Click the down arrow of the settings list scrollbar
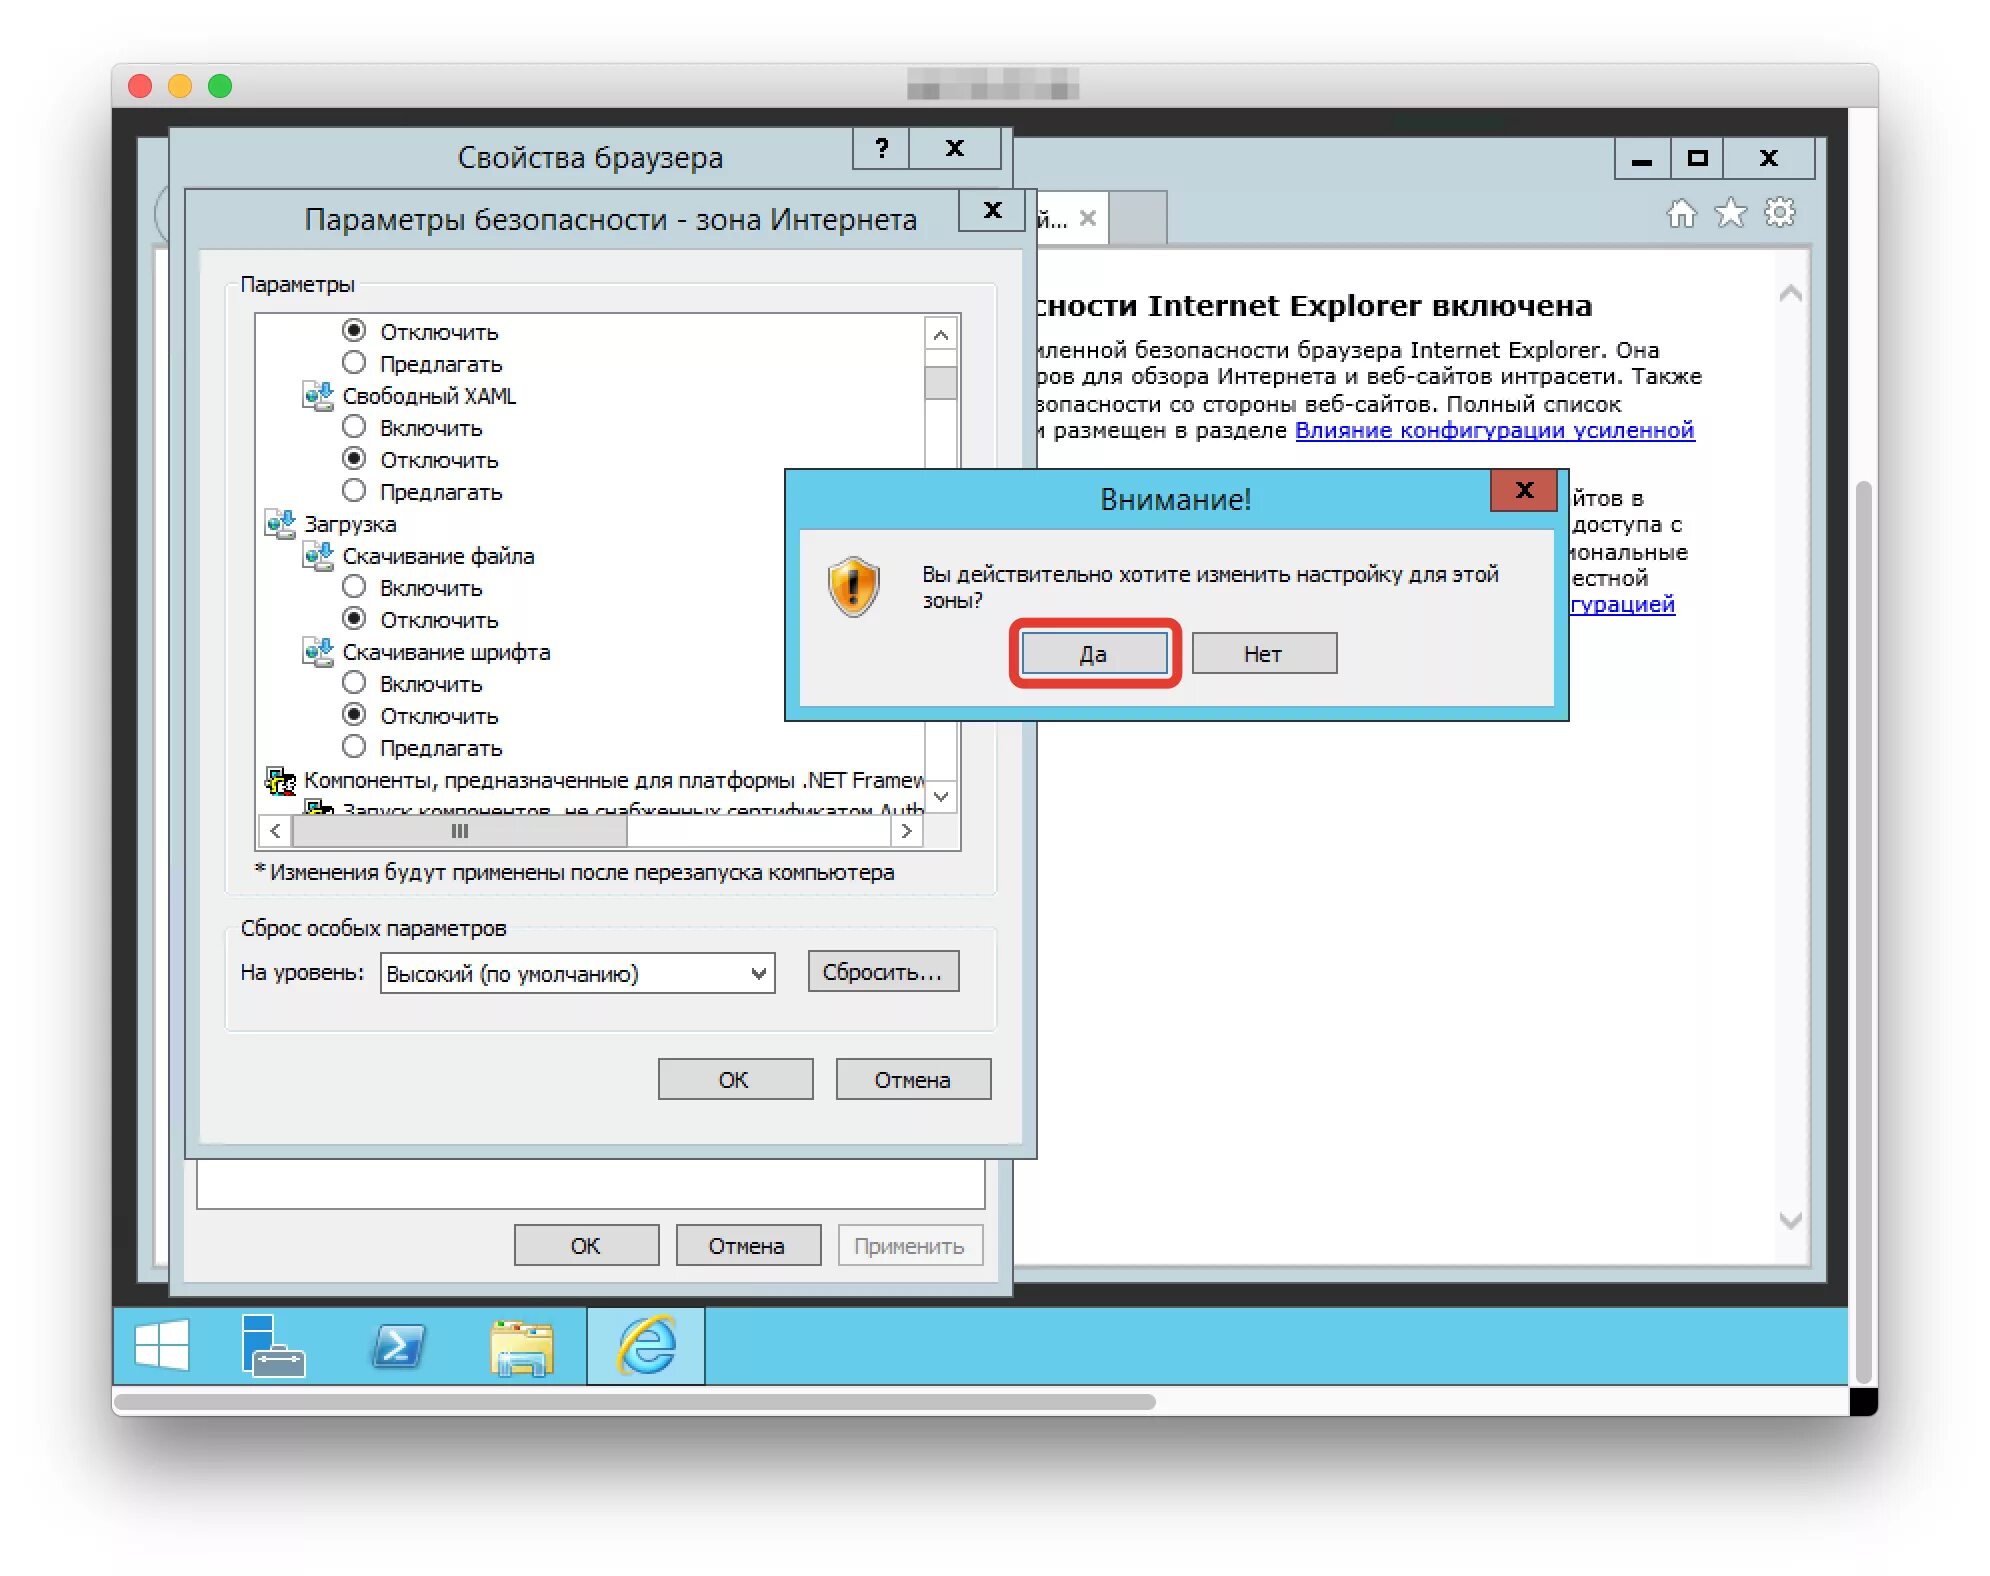 940,797
